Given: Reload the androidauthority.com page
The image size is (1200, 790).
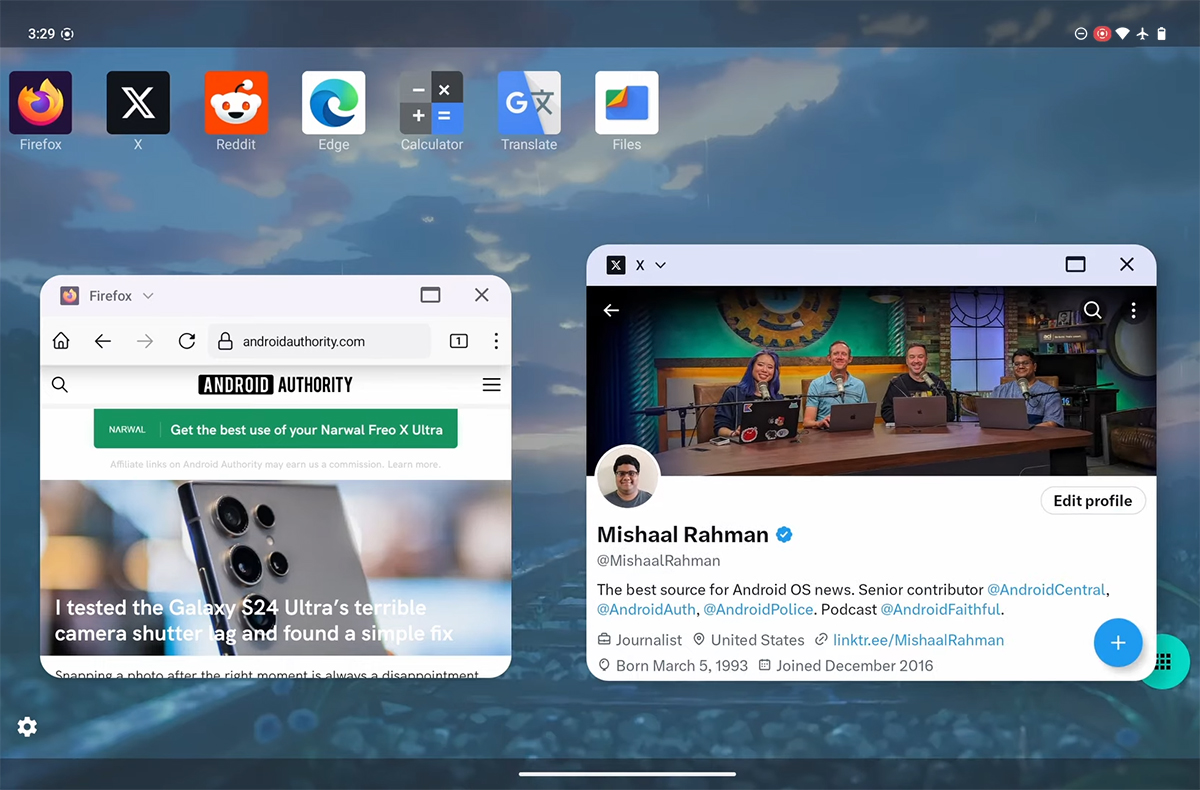Looking at the screenshot, I should 186,341.
